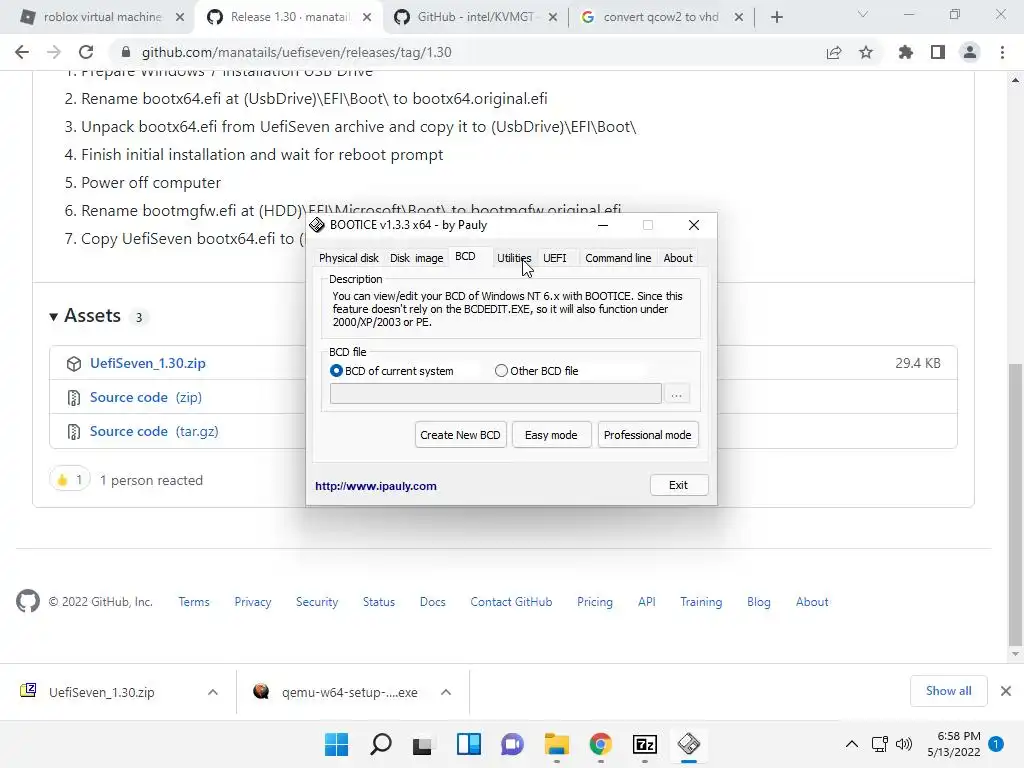Click the UefiSeven_1.30.zip package icon
This screenshot has height=768, width=1024.
tap(74, 364)
